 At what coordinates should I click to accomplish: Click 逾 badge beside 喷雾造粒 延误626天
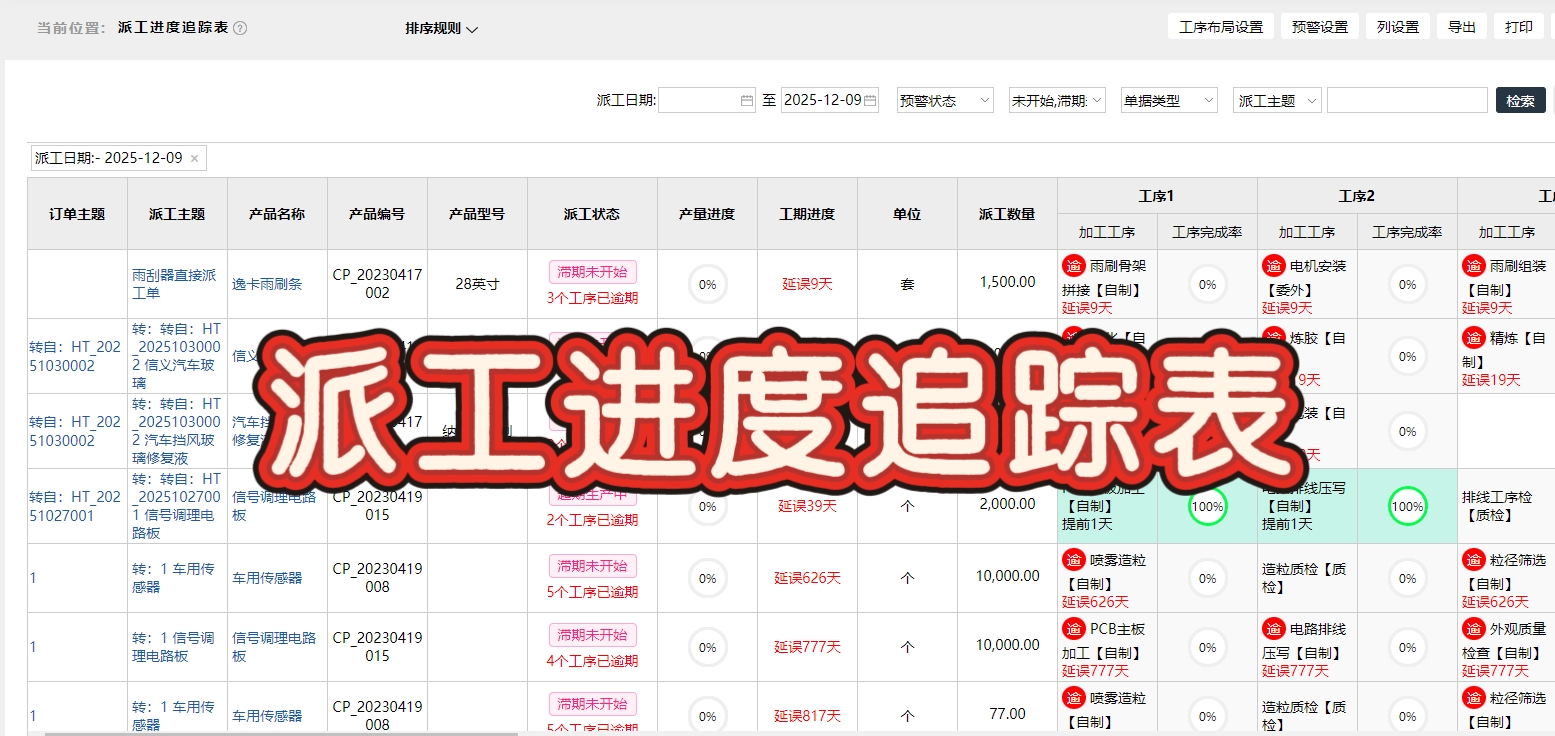(x=1073, y=560)
